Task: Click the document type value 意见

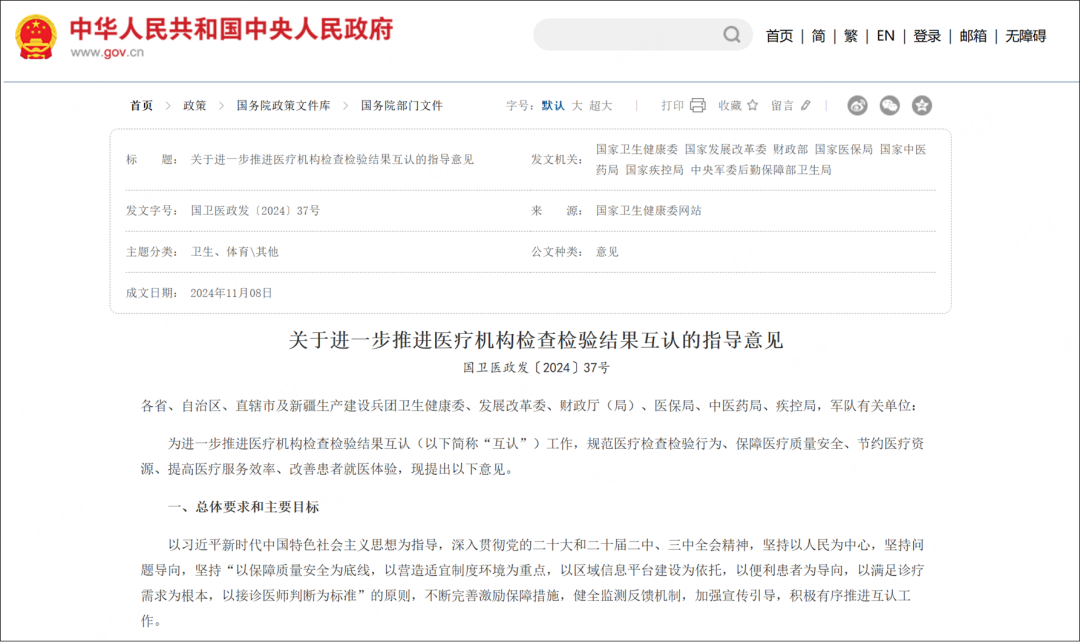Action: tap(607, 252)
